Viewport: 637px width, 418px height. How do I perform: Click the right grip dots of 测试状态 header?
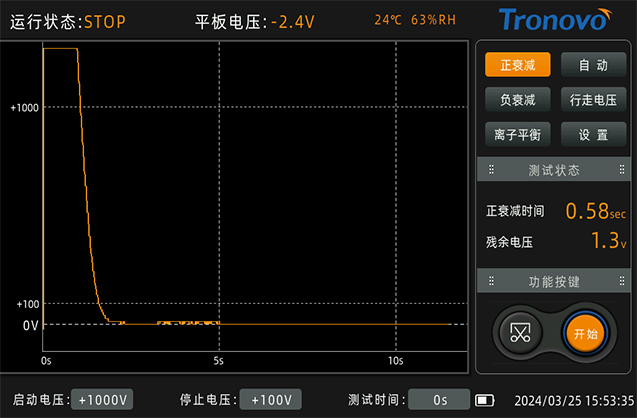(x=622, y=169)
